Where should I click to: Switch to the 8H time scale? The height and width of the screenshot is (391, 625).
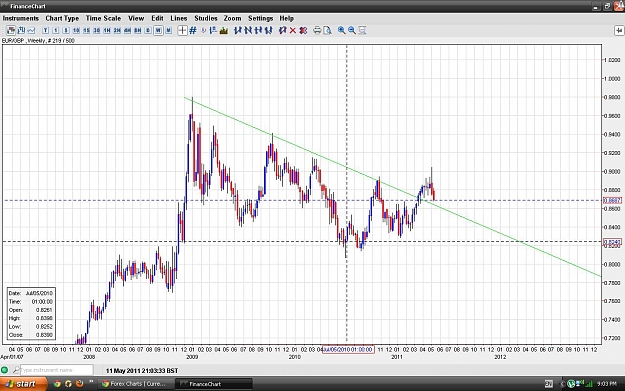click(138, 30)
